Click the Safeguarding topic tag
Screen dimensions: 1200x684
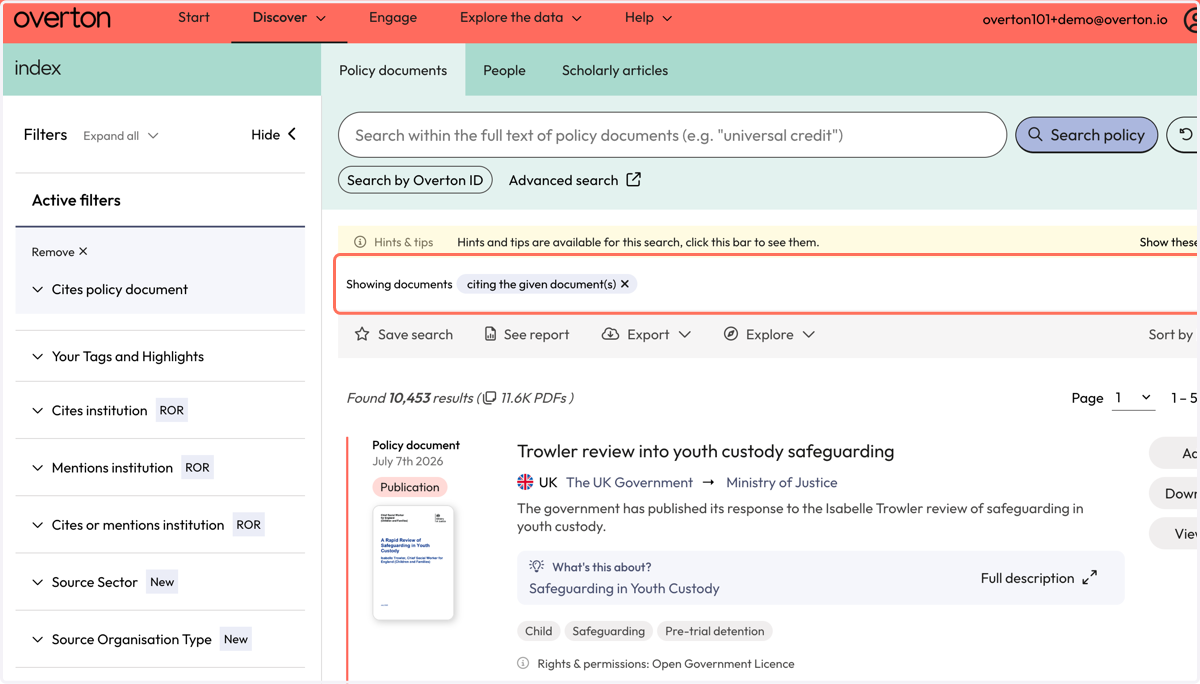(x=608, y=631)
